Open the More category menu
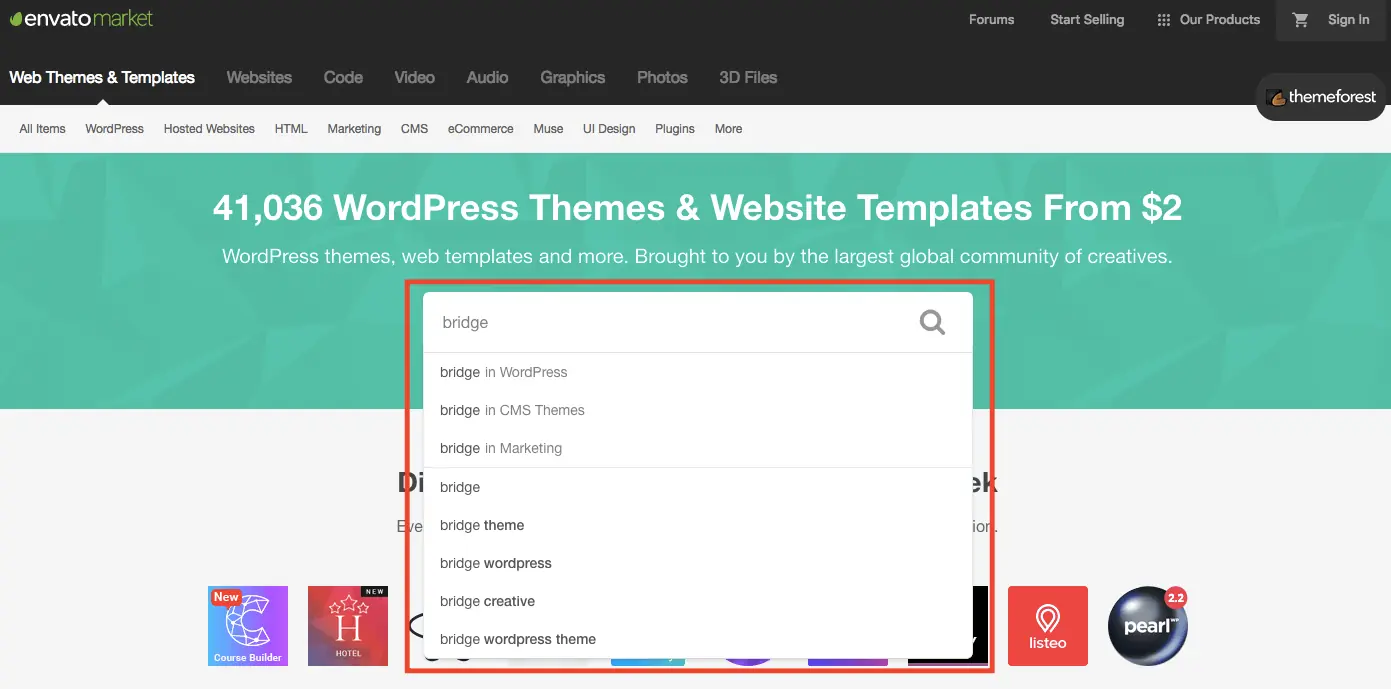The image size is (1391, 689). click(x=728, y=129)
